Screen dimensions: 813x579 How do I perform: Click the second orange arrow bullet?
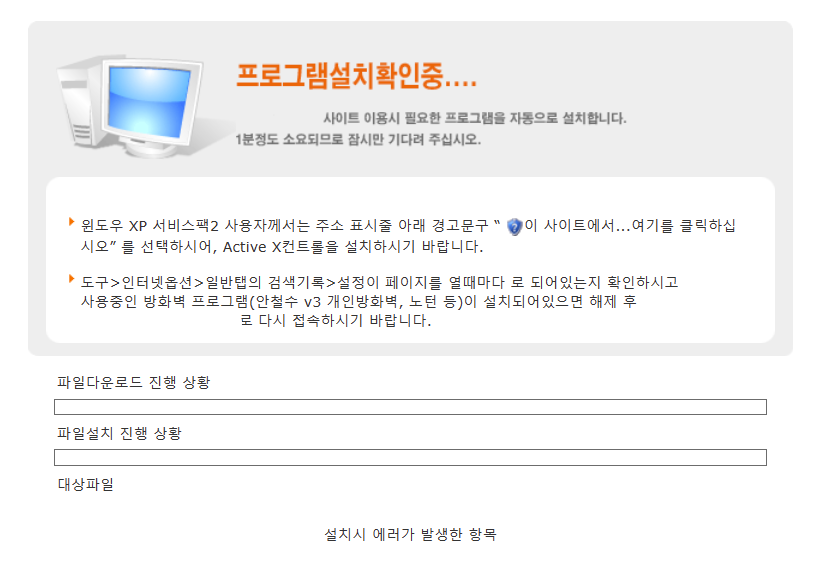72,279
